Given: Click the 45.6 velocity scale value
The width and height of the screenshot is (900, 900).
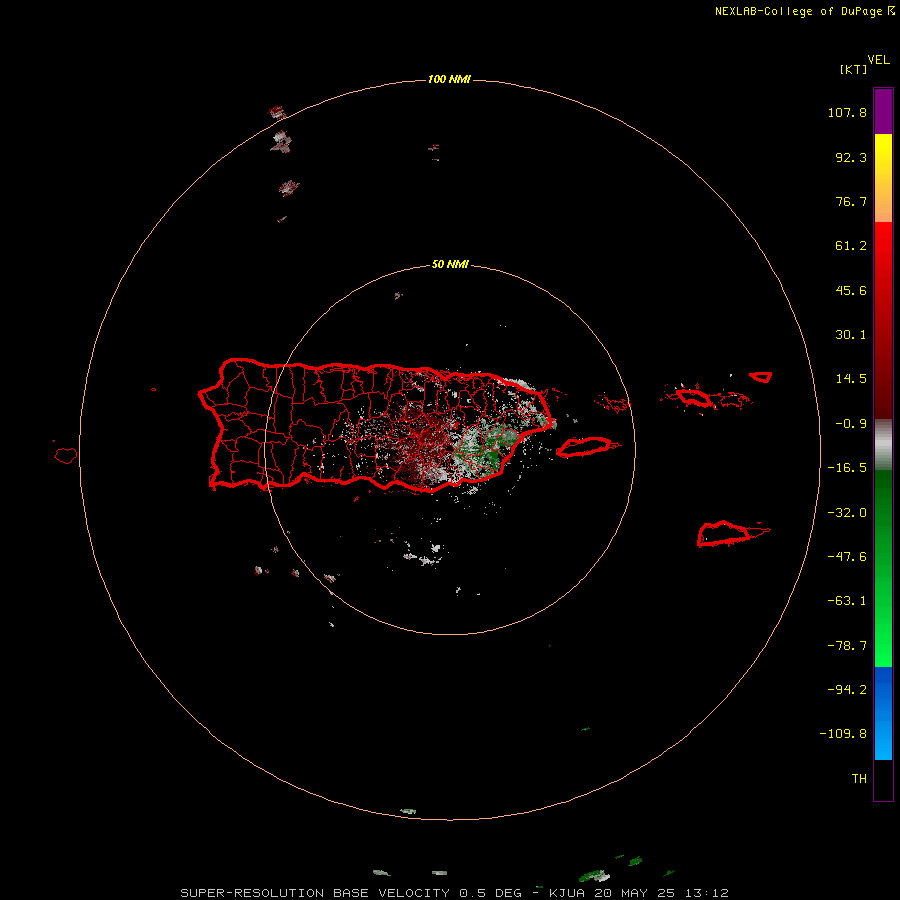Looking at the screenshot, I should pos(851,290).
